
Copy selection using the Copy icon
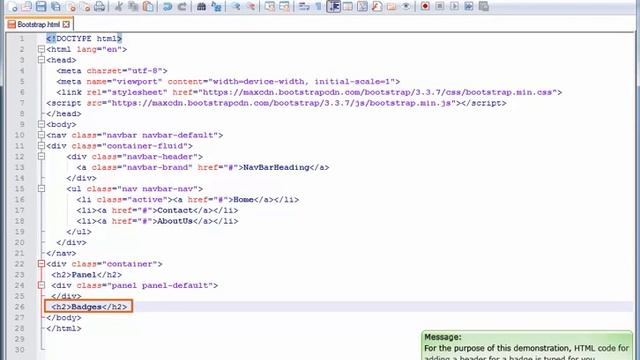tap(133, 6)
